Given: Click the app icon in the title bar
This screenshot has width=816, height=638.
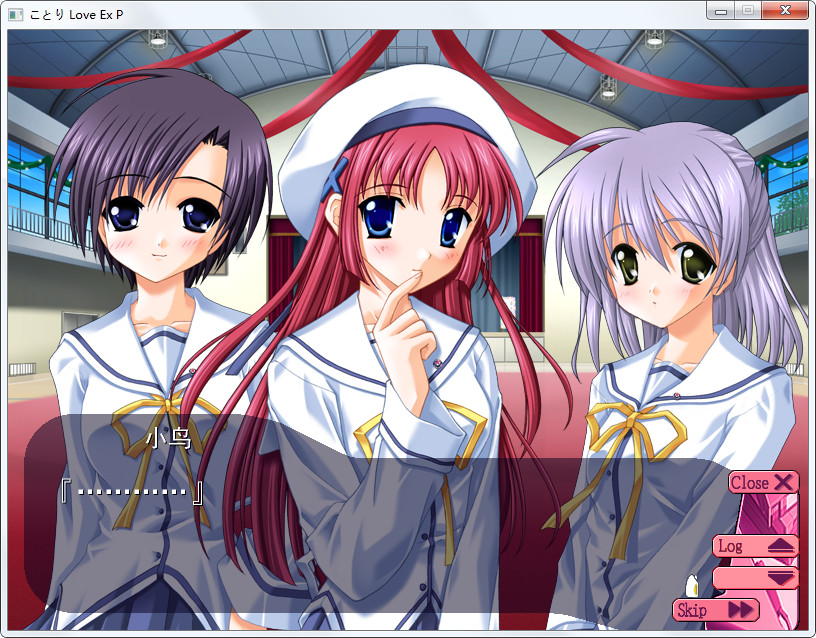Looking at the screenshot, I should (15, 13).
